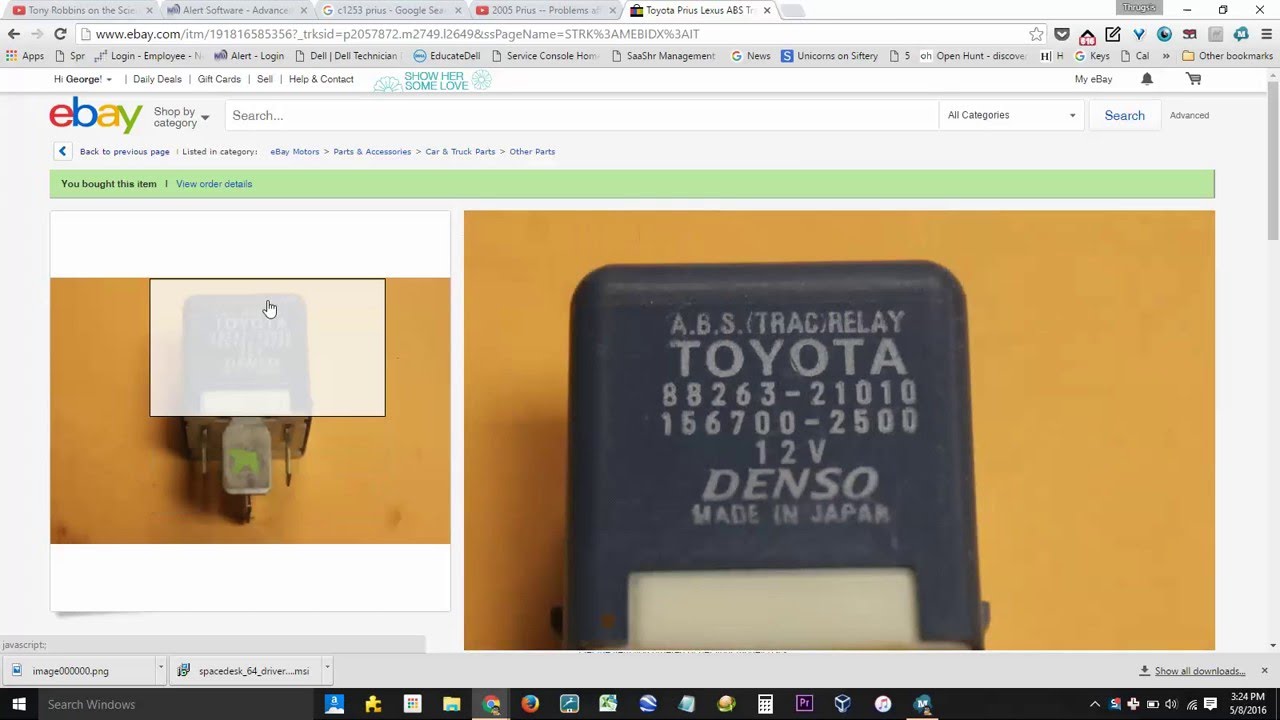Viewport: 1280px width, 720px height.
Task: Open the iTunes taskbar icon
Action: coord(882,704)
